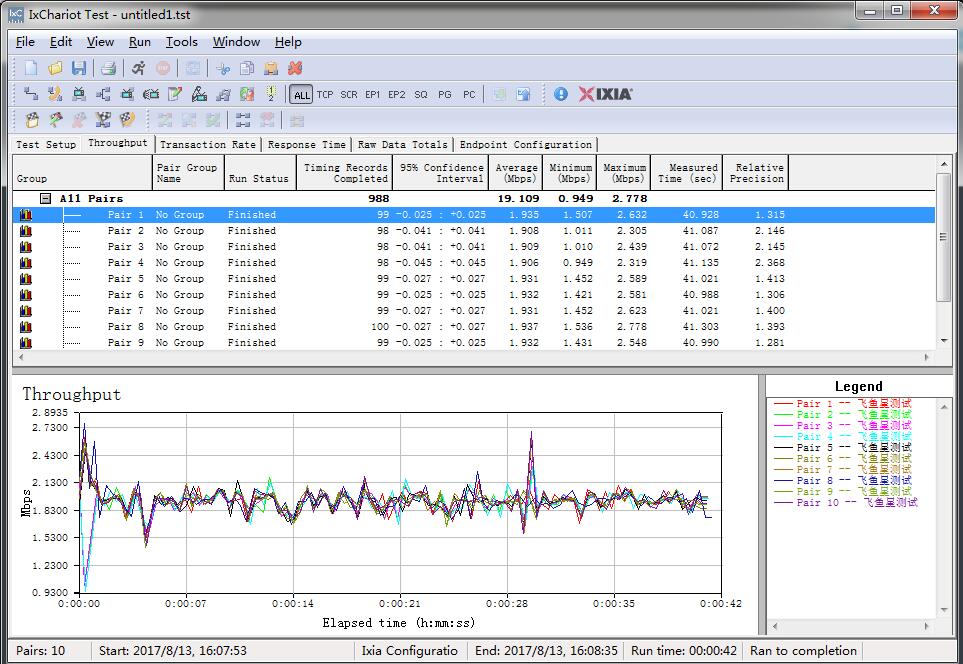The width and height of the screenshot is (963, 664).
Task: Click the Cut scissors icon
Action: pos(223,68)
